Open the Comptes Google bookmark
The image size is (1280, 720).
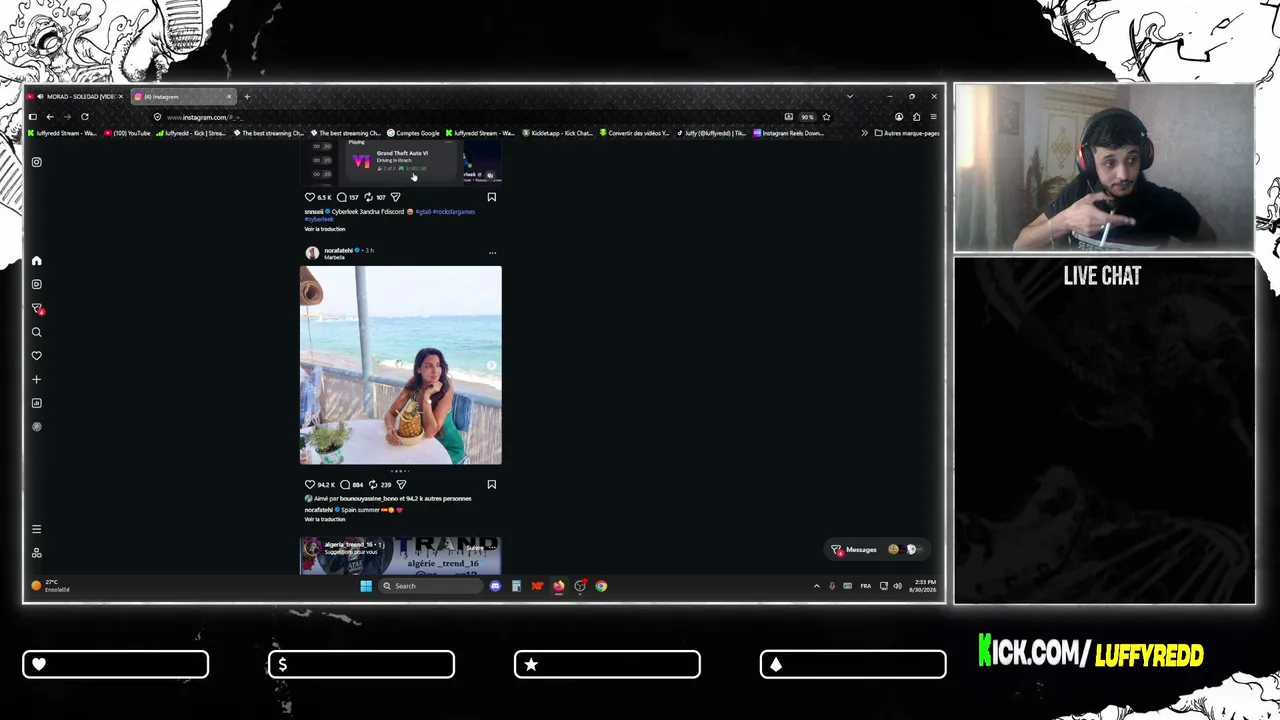412,133
